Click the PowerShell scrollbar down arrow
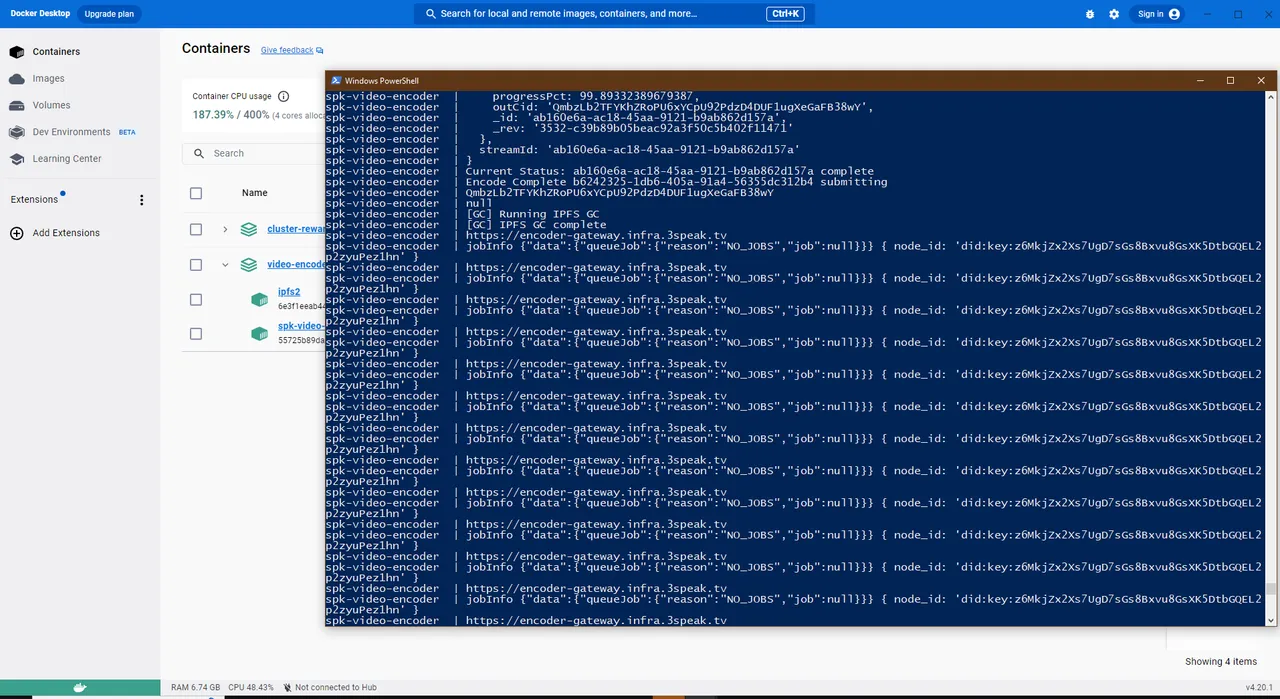 tap(1271, 620)
